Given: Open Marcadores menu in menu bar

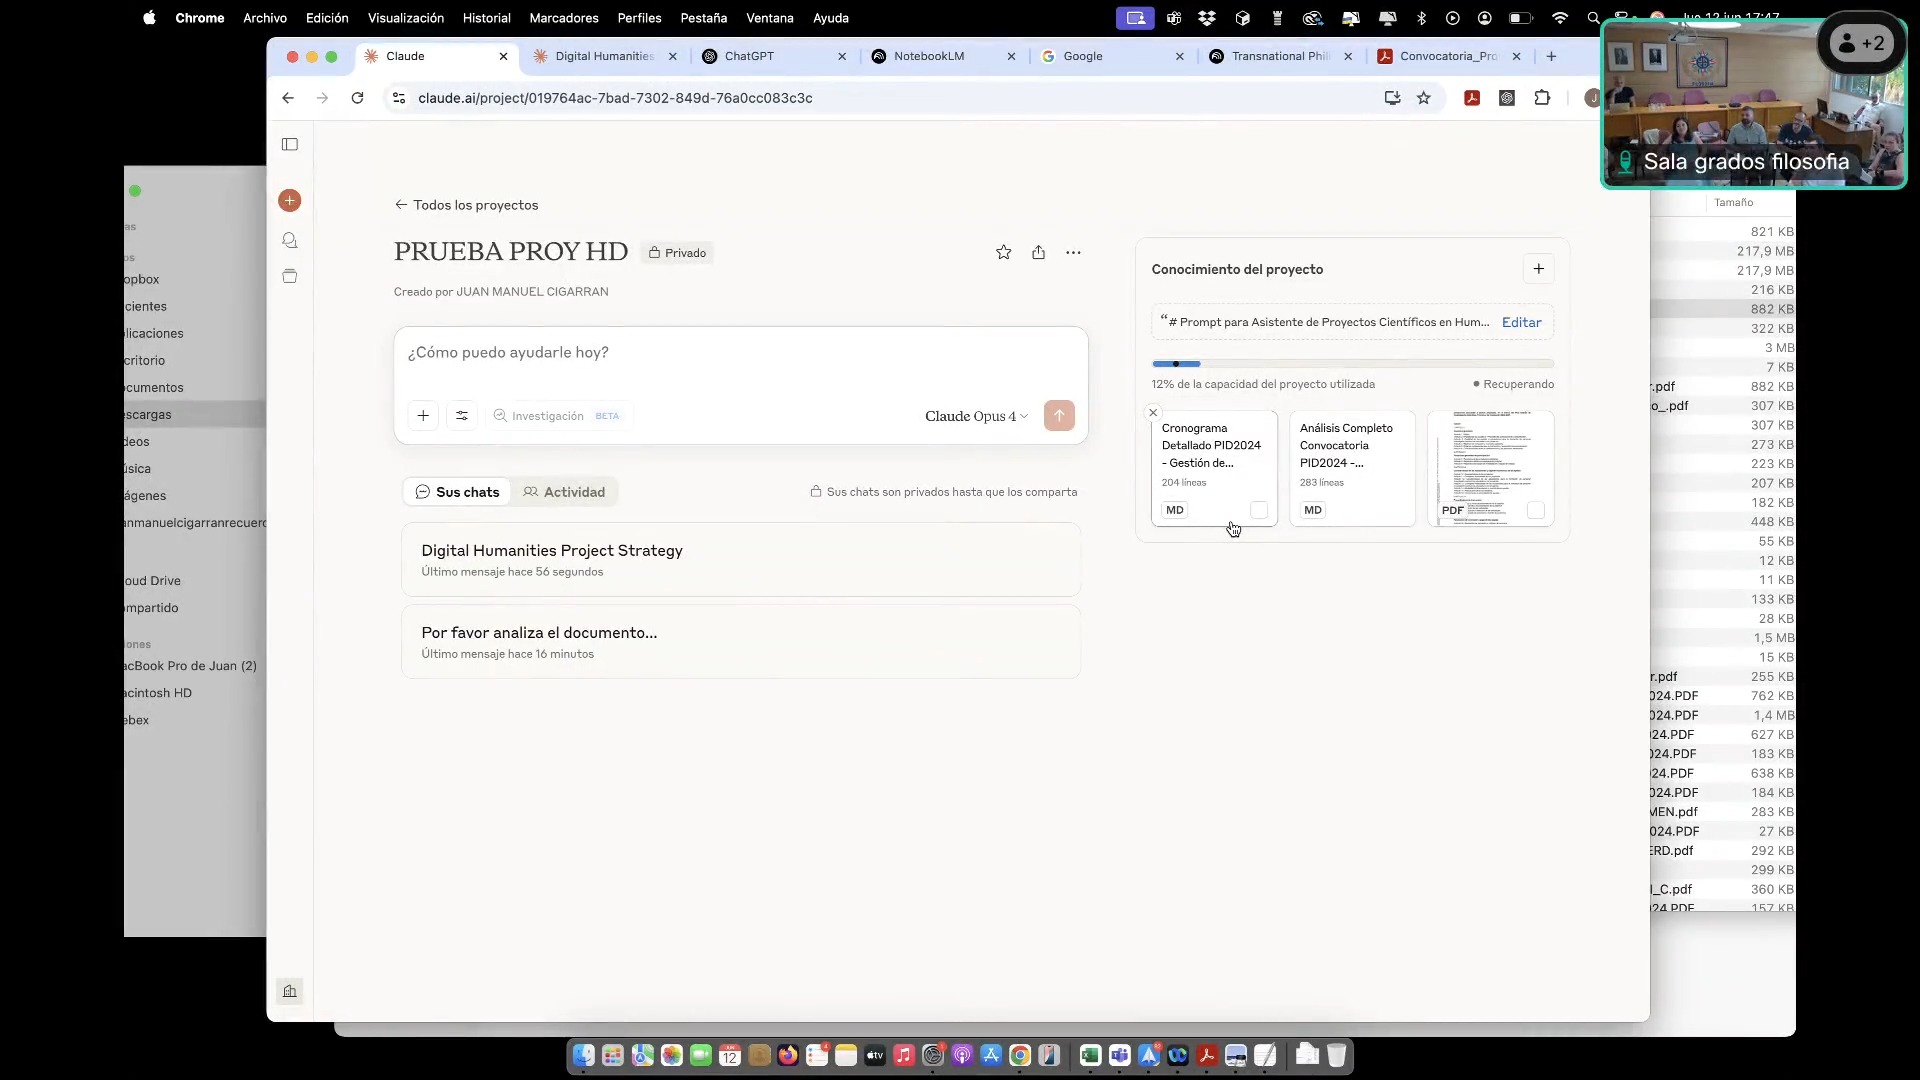Looking at the screenshot, I should click(x=564, y=18).
